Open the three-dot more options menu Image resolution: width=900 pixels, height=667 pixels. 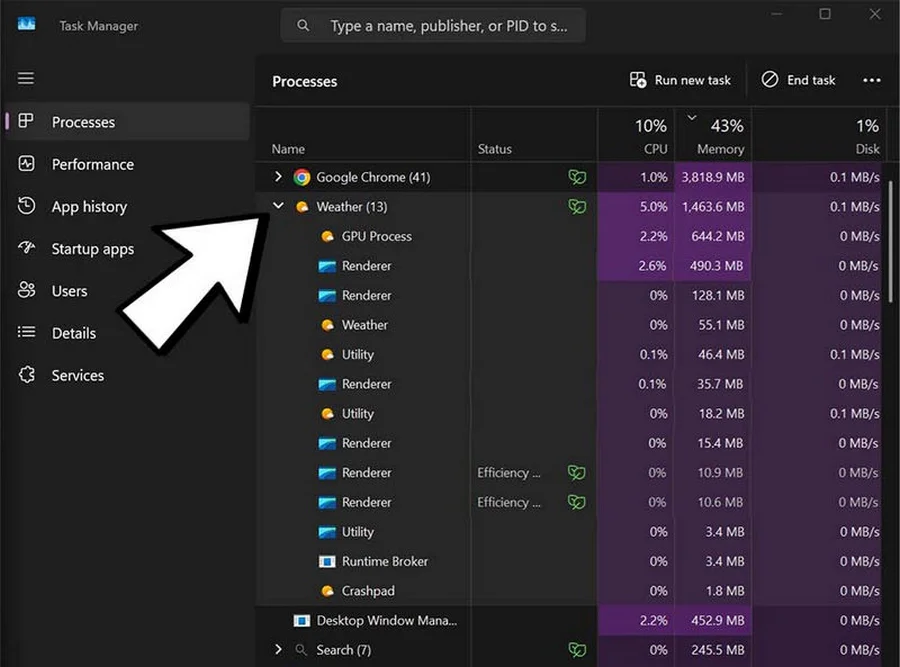pos(871,80)
